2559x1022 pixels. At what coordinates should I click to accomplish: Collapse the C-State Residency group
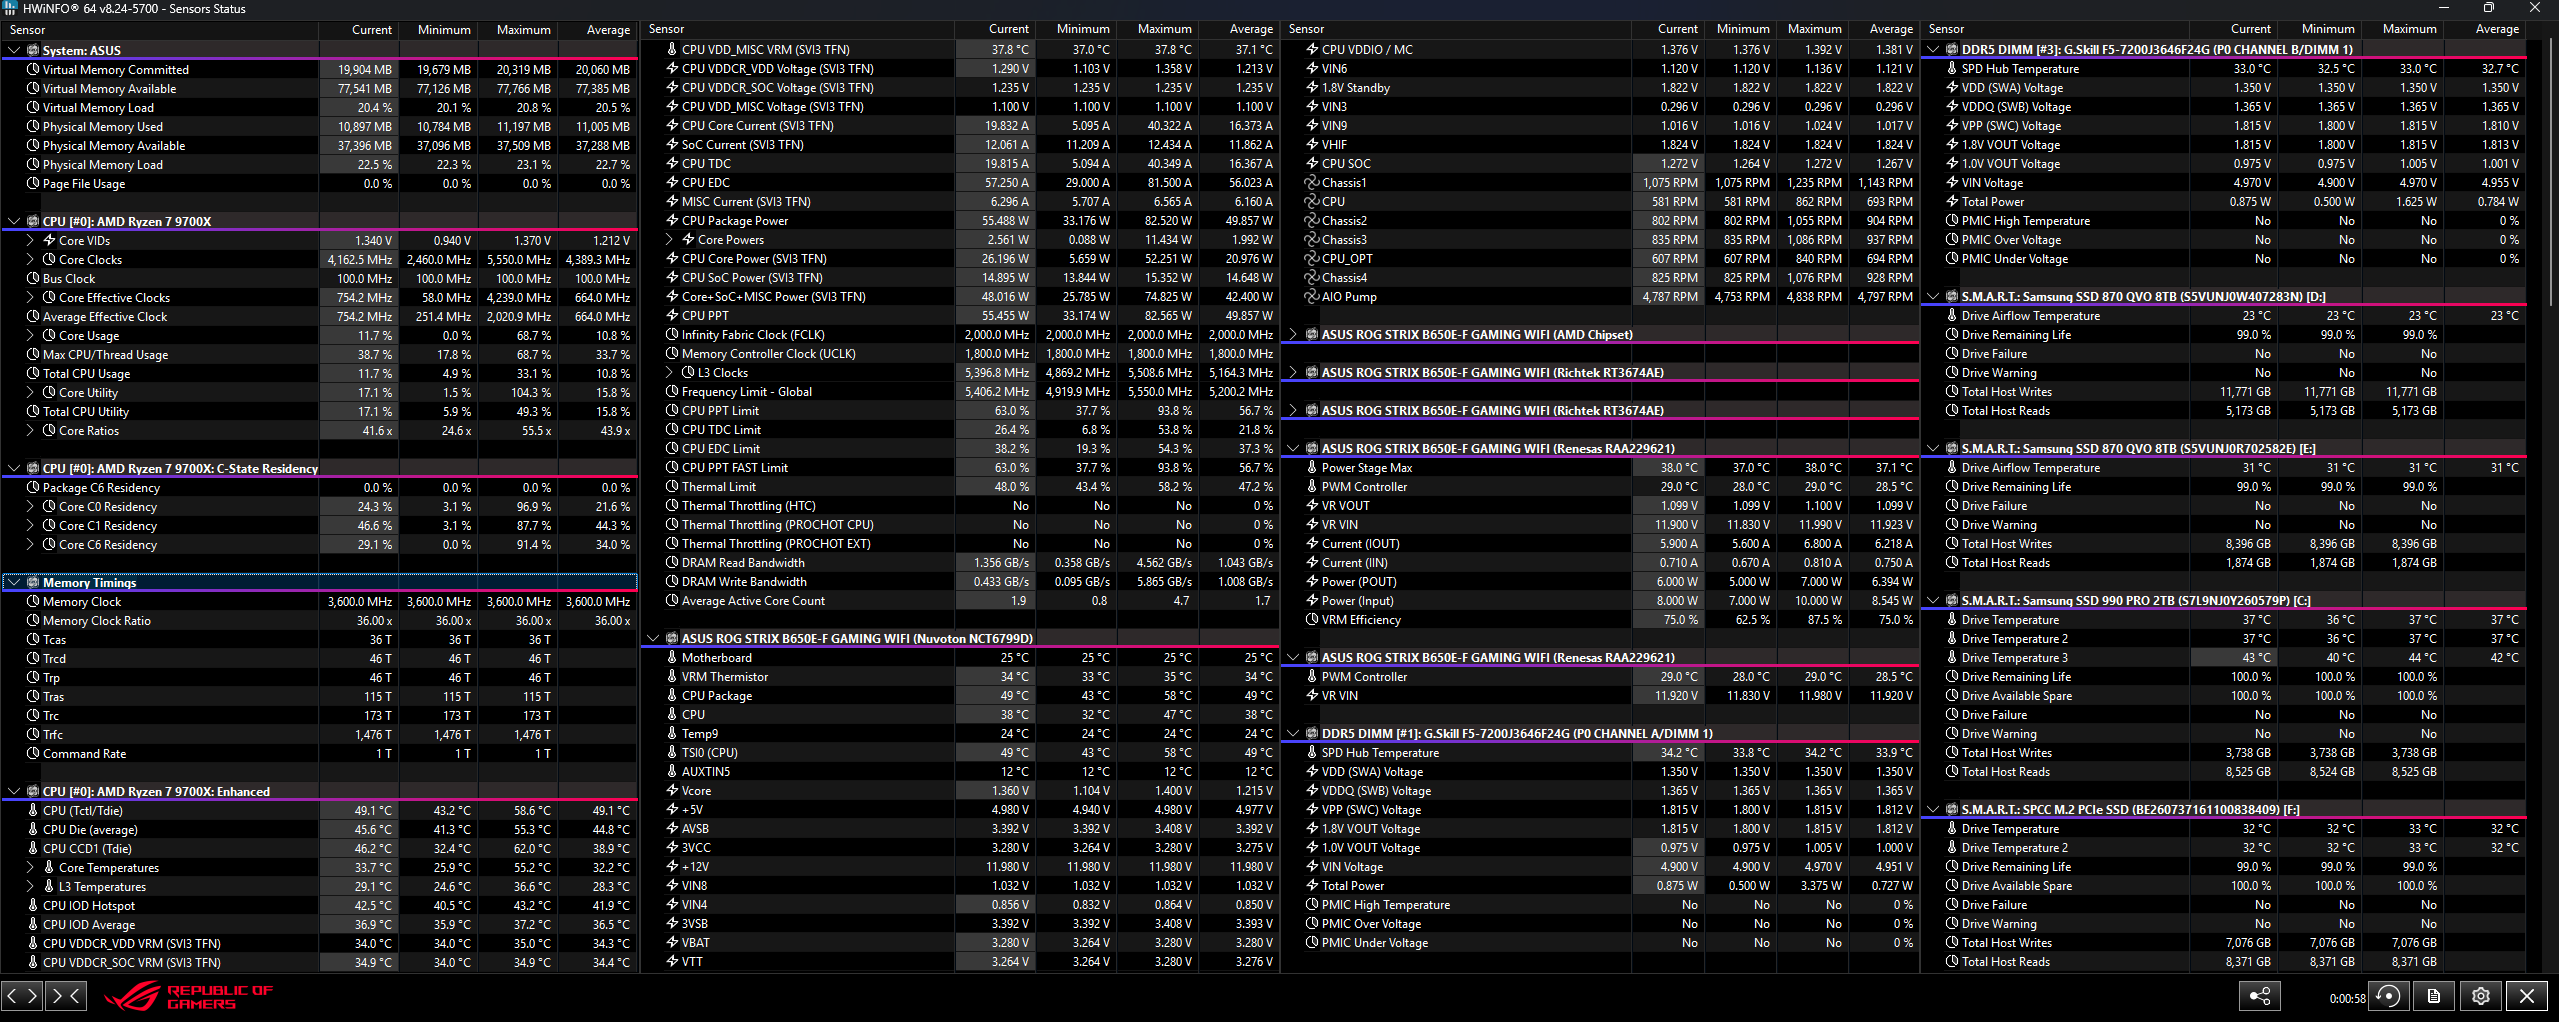(14, 469)
